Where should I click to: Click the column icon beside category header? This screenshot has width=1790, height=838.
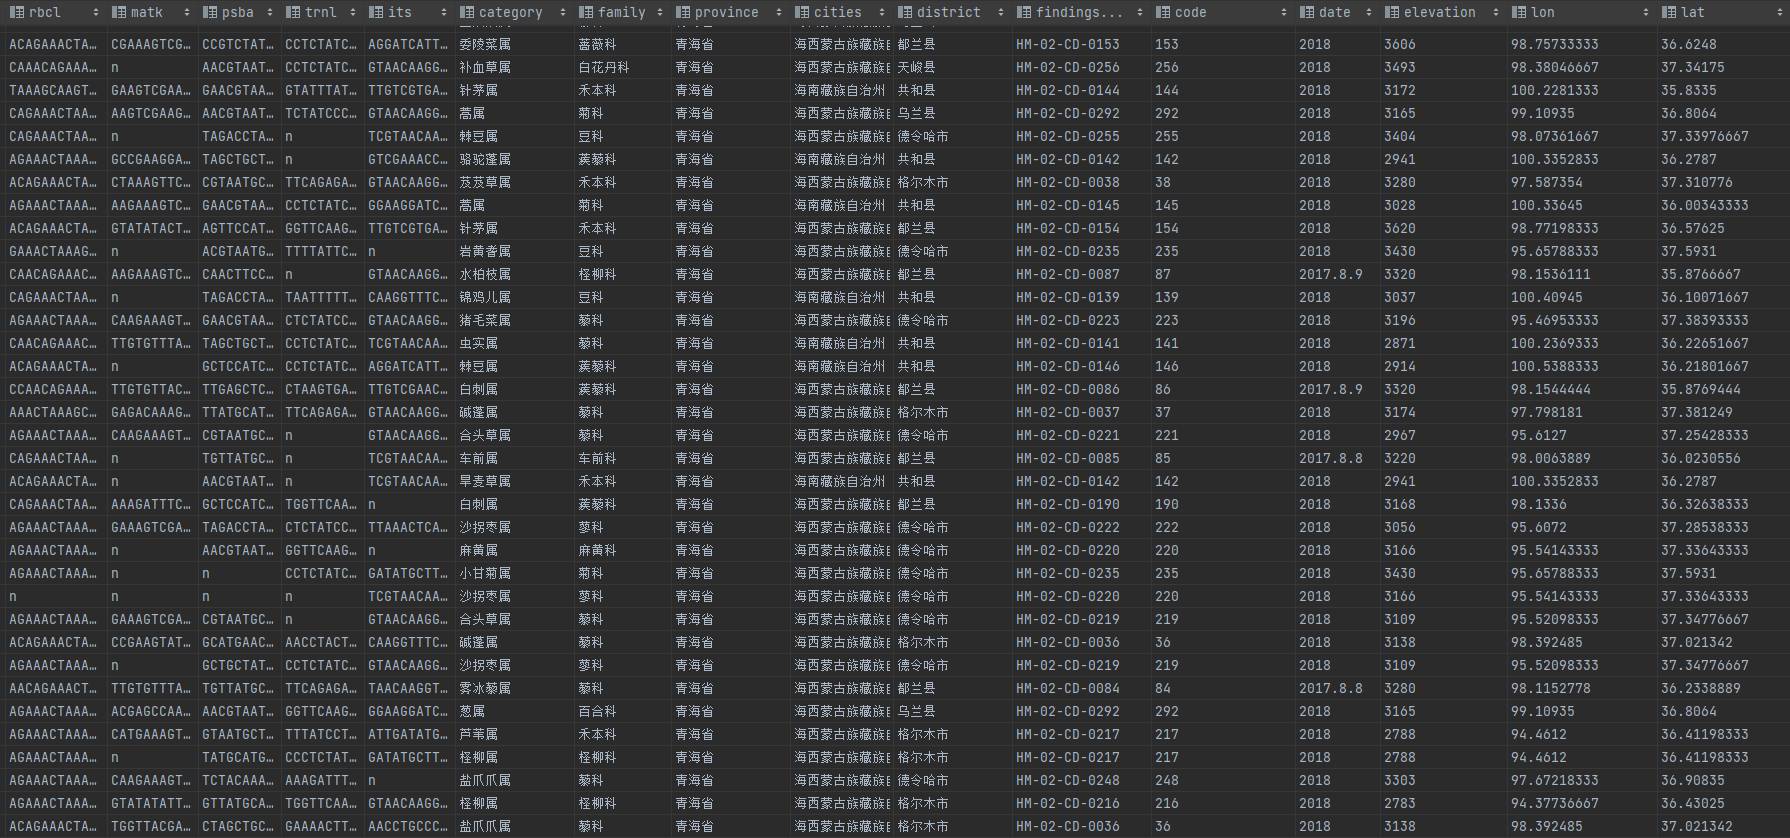(467, 13)
